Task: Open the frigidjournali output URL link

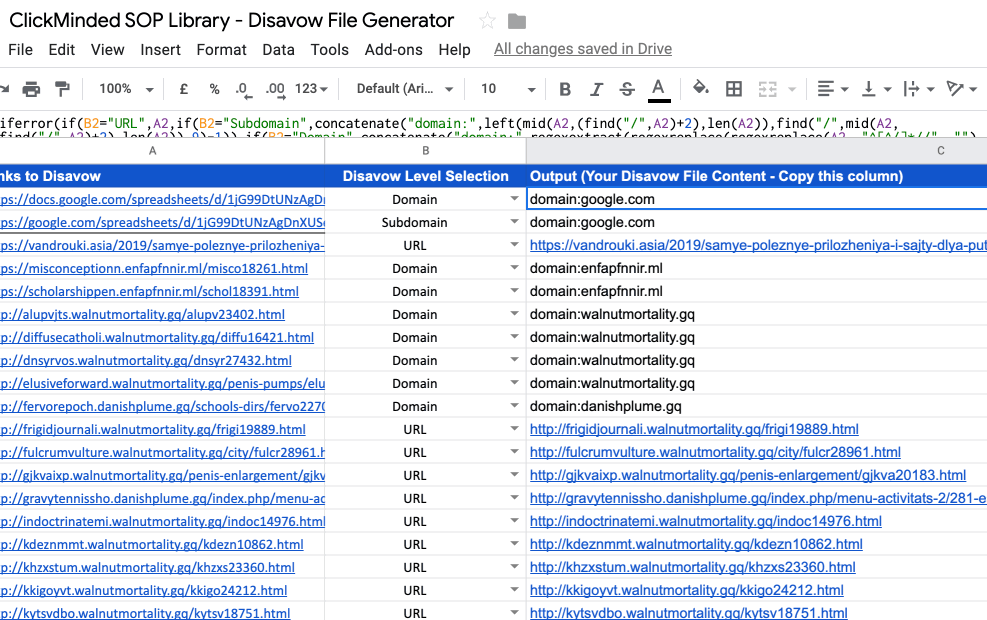Action: pyautogui.click(x=694, y=430)
